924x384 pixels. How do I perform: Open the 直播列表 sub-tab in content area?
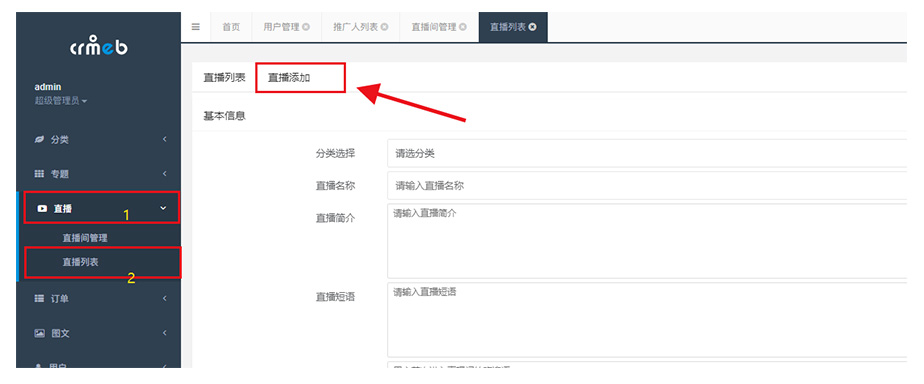pyautogui.click(x=224, y=78)
